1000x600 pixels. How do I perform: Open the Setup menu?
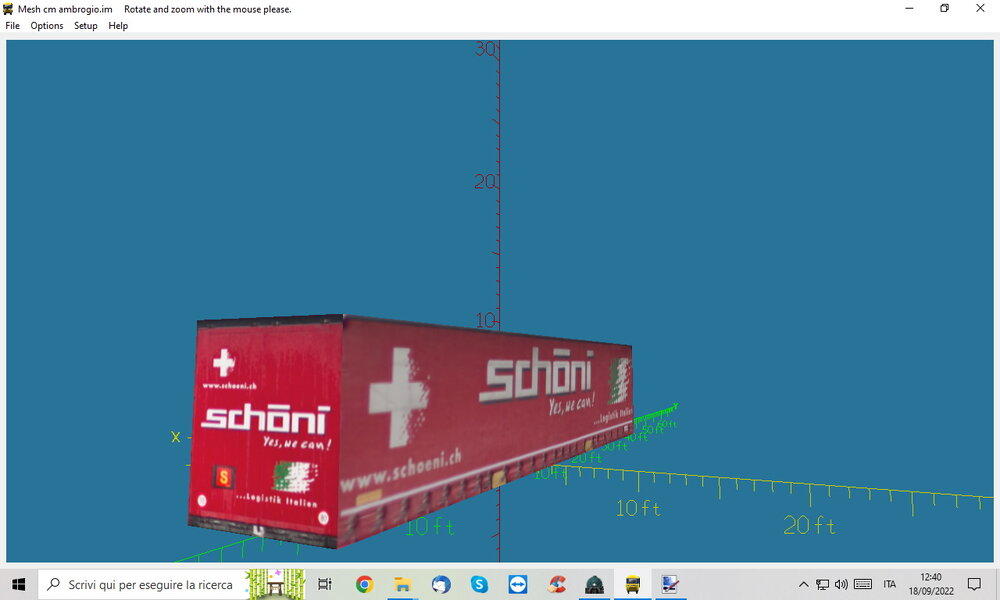point(85,26)
